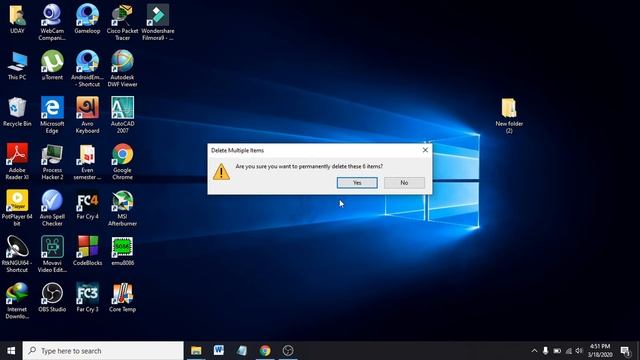The height and width of the screenshot is (360, 640).
Task: Open the notepad-like app on taskbar
Action: (x=242, y=351)
